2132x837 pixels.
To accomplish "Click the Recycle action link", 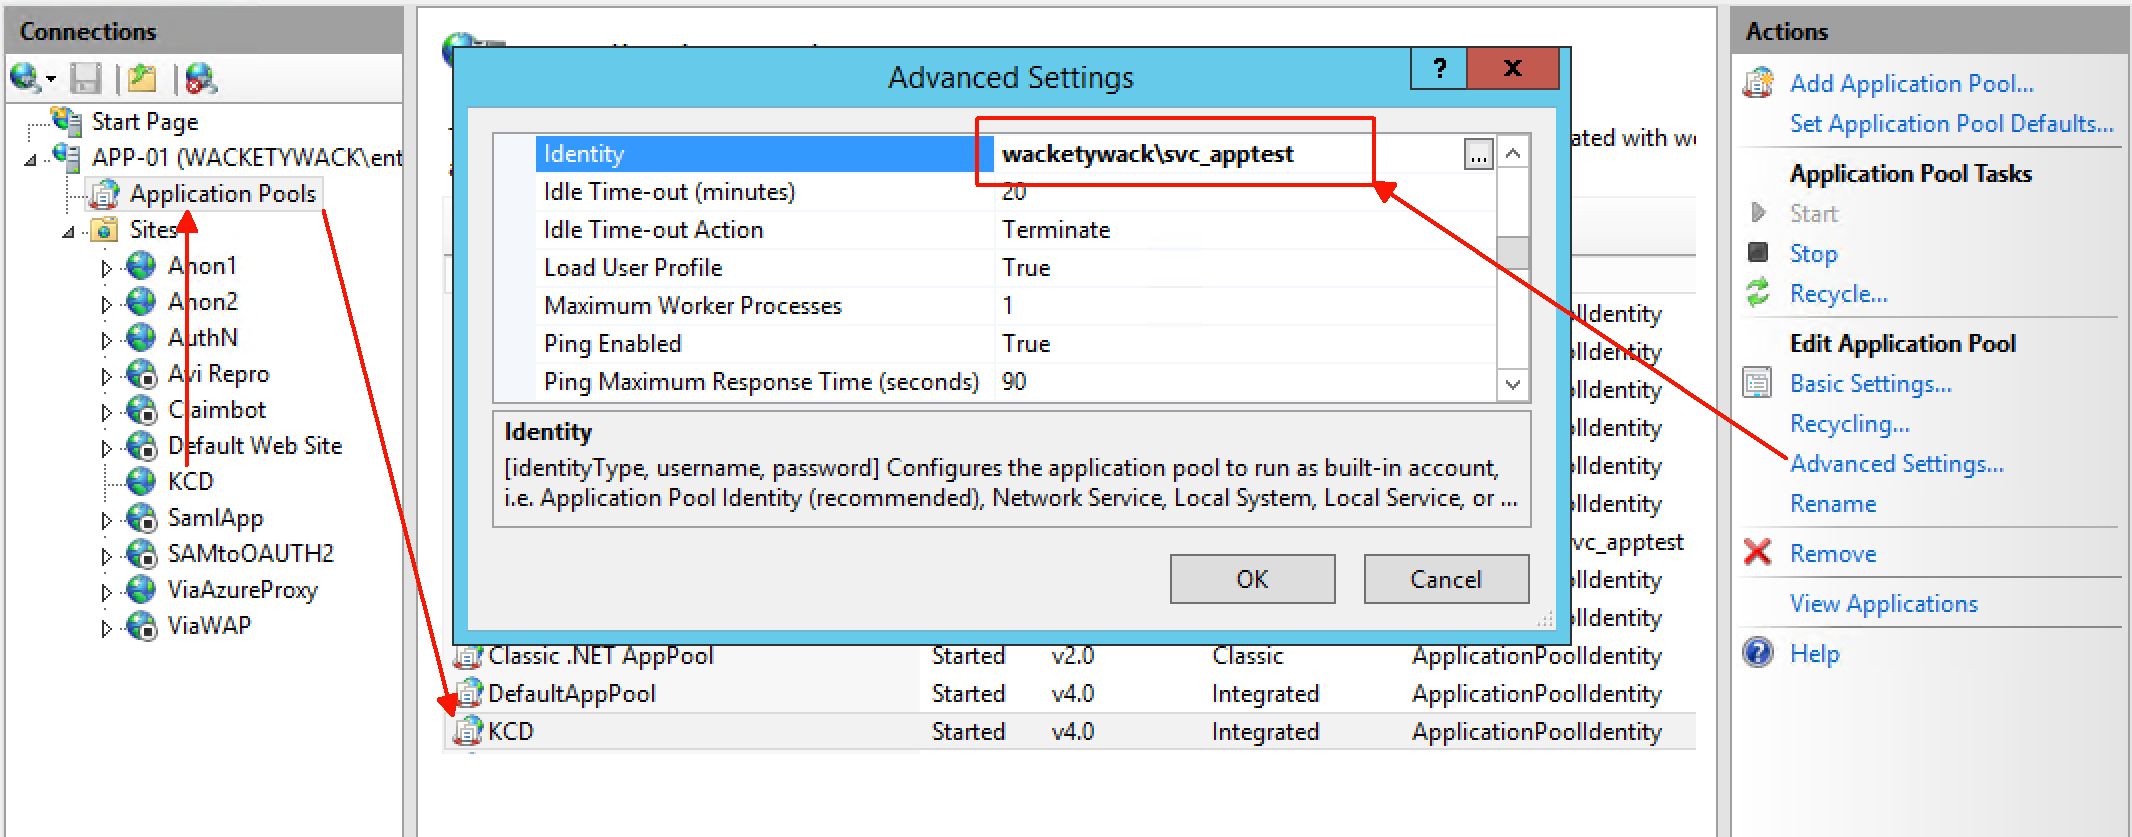I will pyautogui.click(x=1838, y=294).
